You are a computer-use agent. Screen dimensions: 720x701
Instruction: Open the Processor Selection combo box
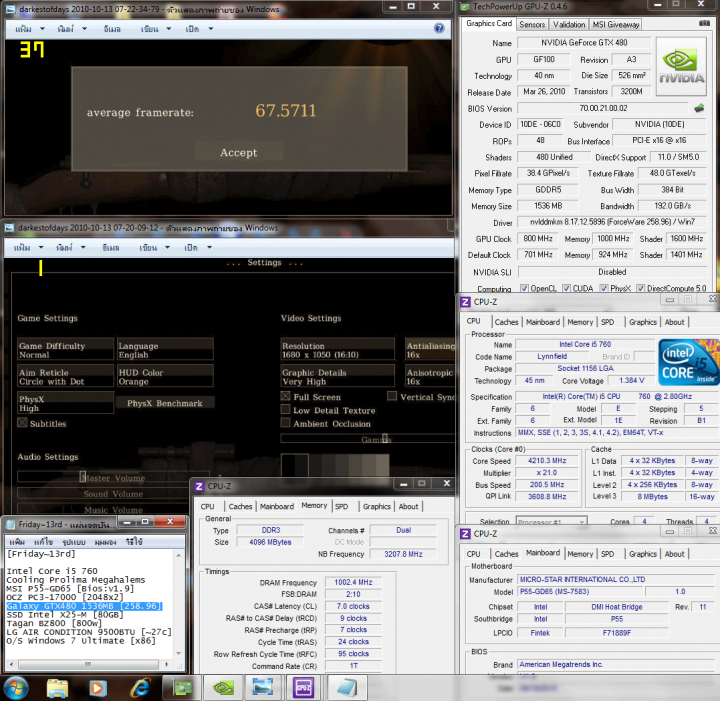click(551, 522)
